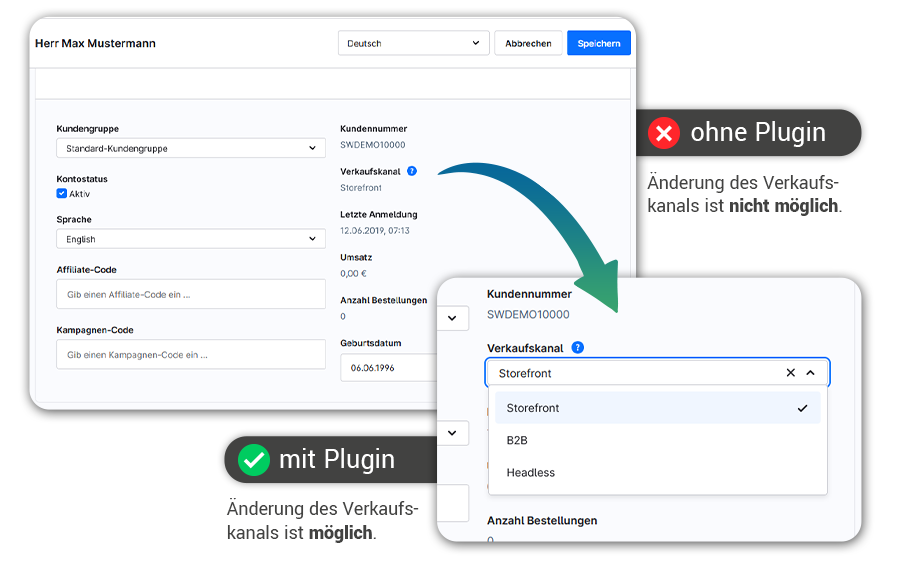Click the Verkaufskanal select field showing Storefront
The height and width of the screenshot is (562, 900).
630,373
